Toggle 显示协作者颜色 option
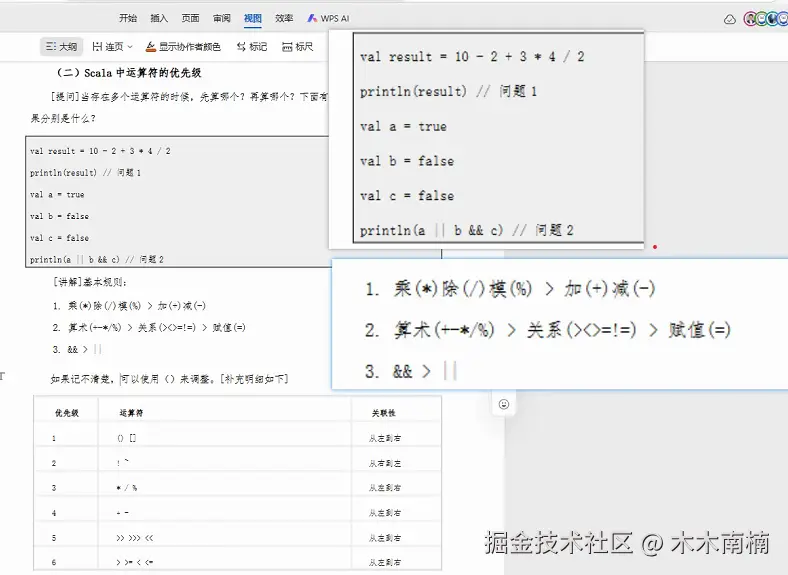788x575 pixels. pyautogui.click(x=183, y=47)
